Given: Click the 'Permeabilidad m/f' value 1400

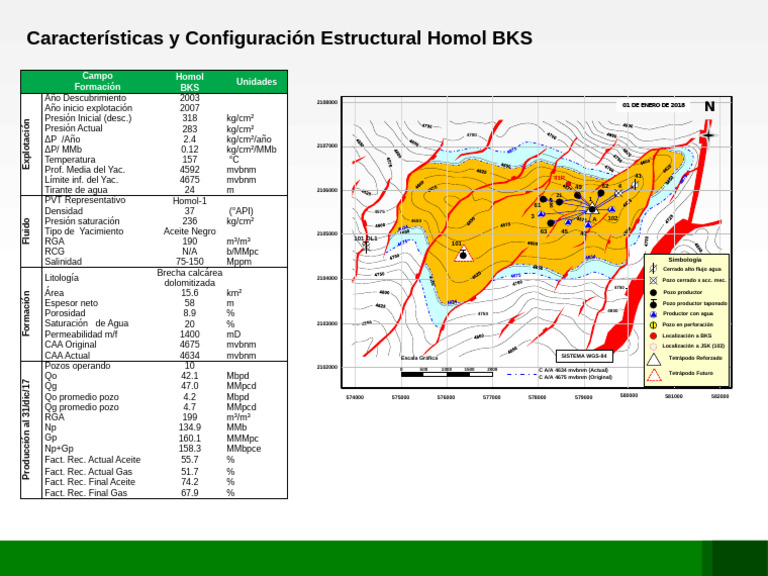Looking at the screenshot, I should click(190, 335).
